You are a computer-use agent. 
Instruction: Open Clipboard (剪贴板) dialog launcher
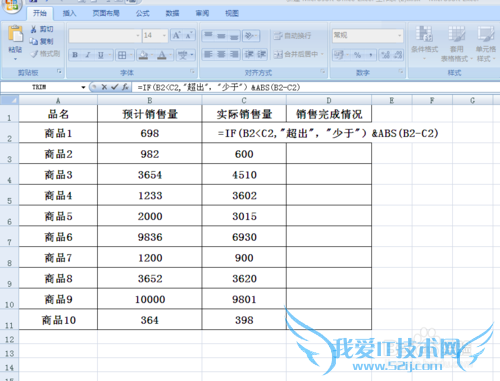coord(59,72)
